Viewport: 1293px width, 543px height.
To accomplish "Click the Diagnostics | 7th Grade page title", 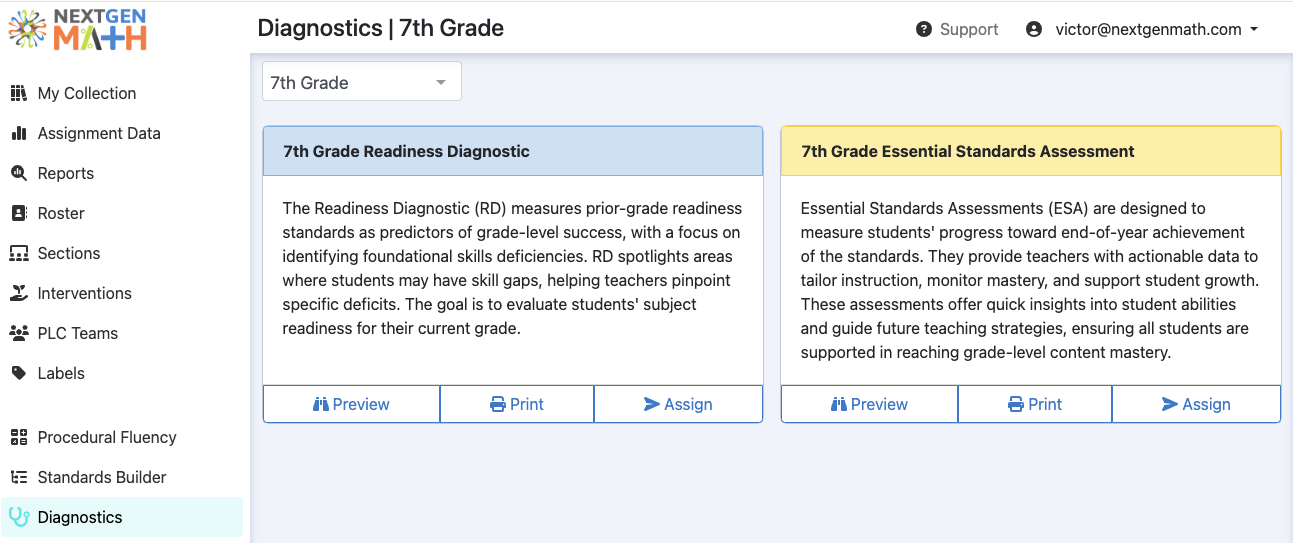I will point(381,28).
